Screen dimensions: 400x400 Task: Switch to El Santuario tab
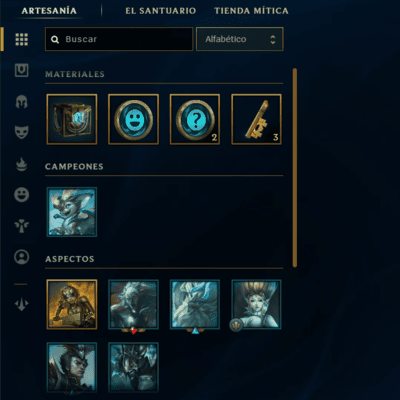click(x=160, y=11)
